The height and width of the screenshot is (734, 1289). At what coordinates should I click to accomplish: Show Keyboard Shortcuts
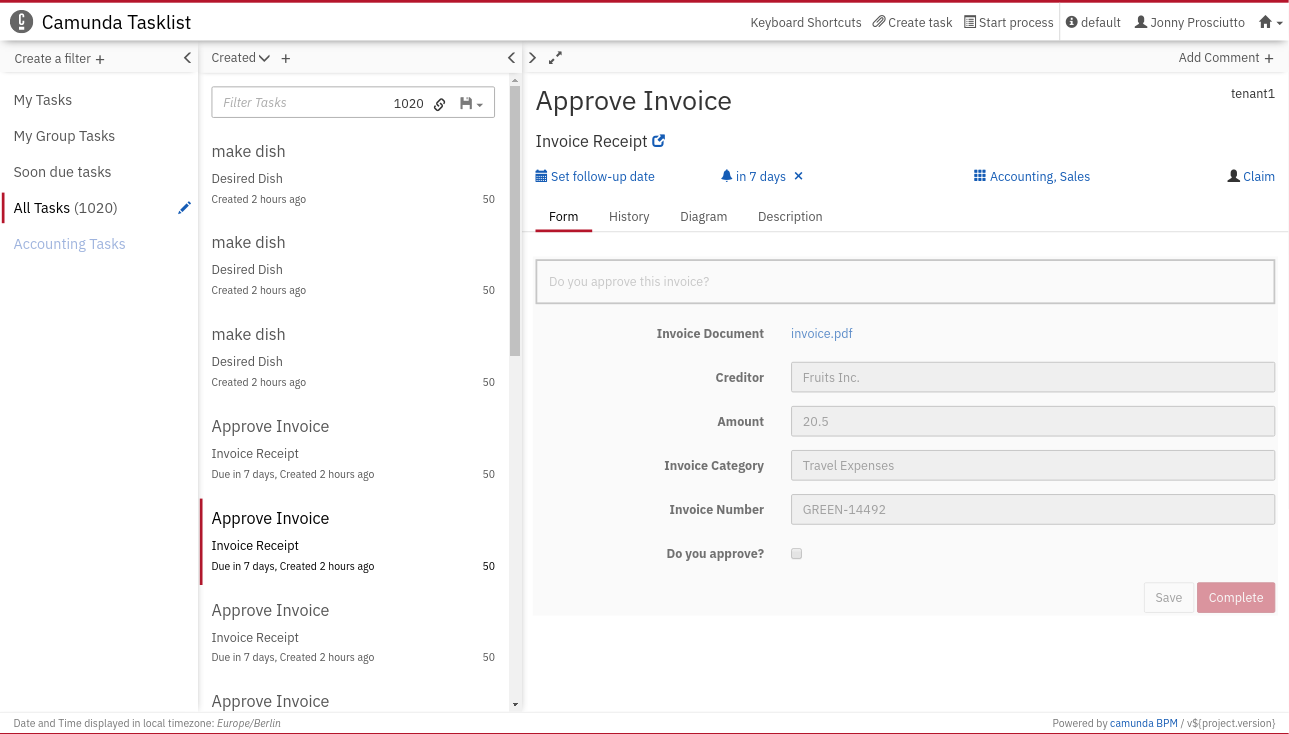[x=806, y=22]
